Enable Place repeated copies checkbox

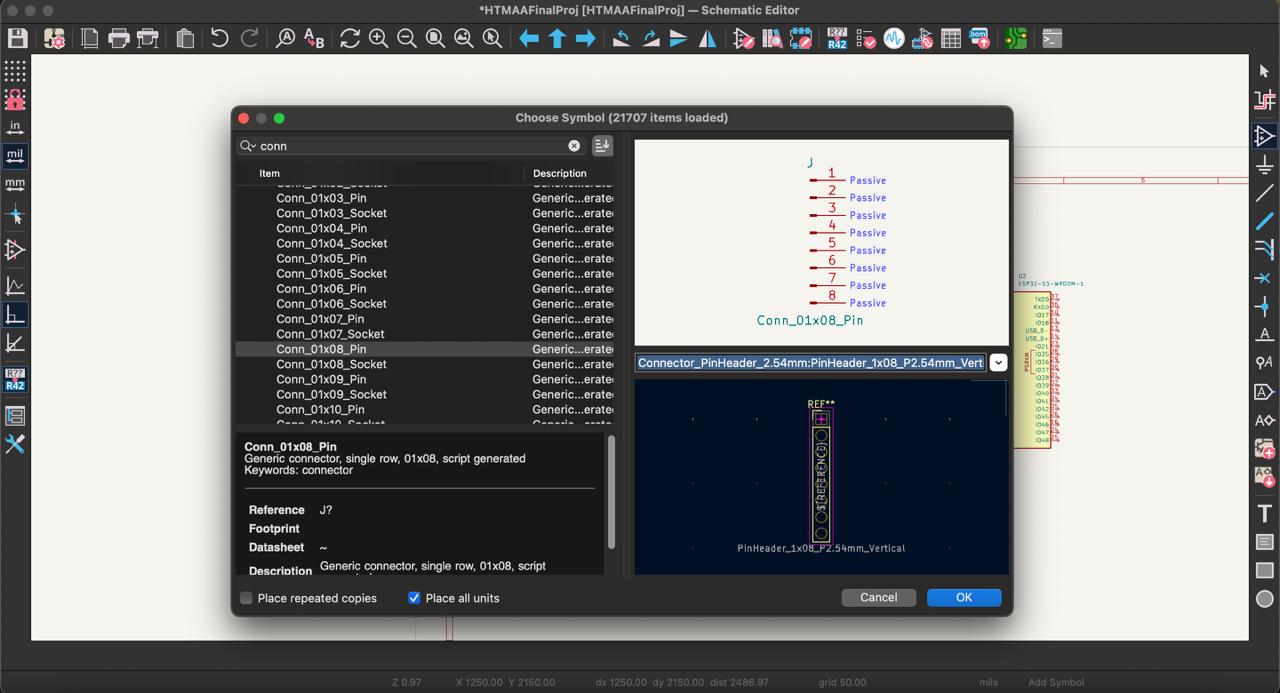click(x=247, y=598)
